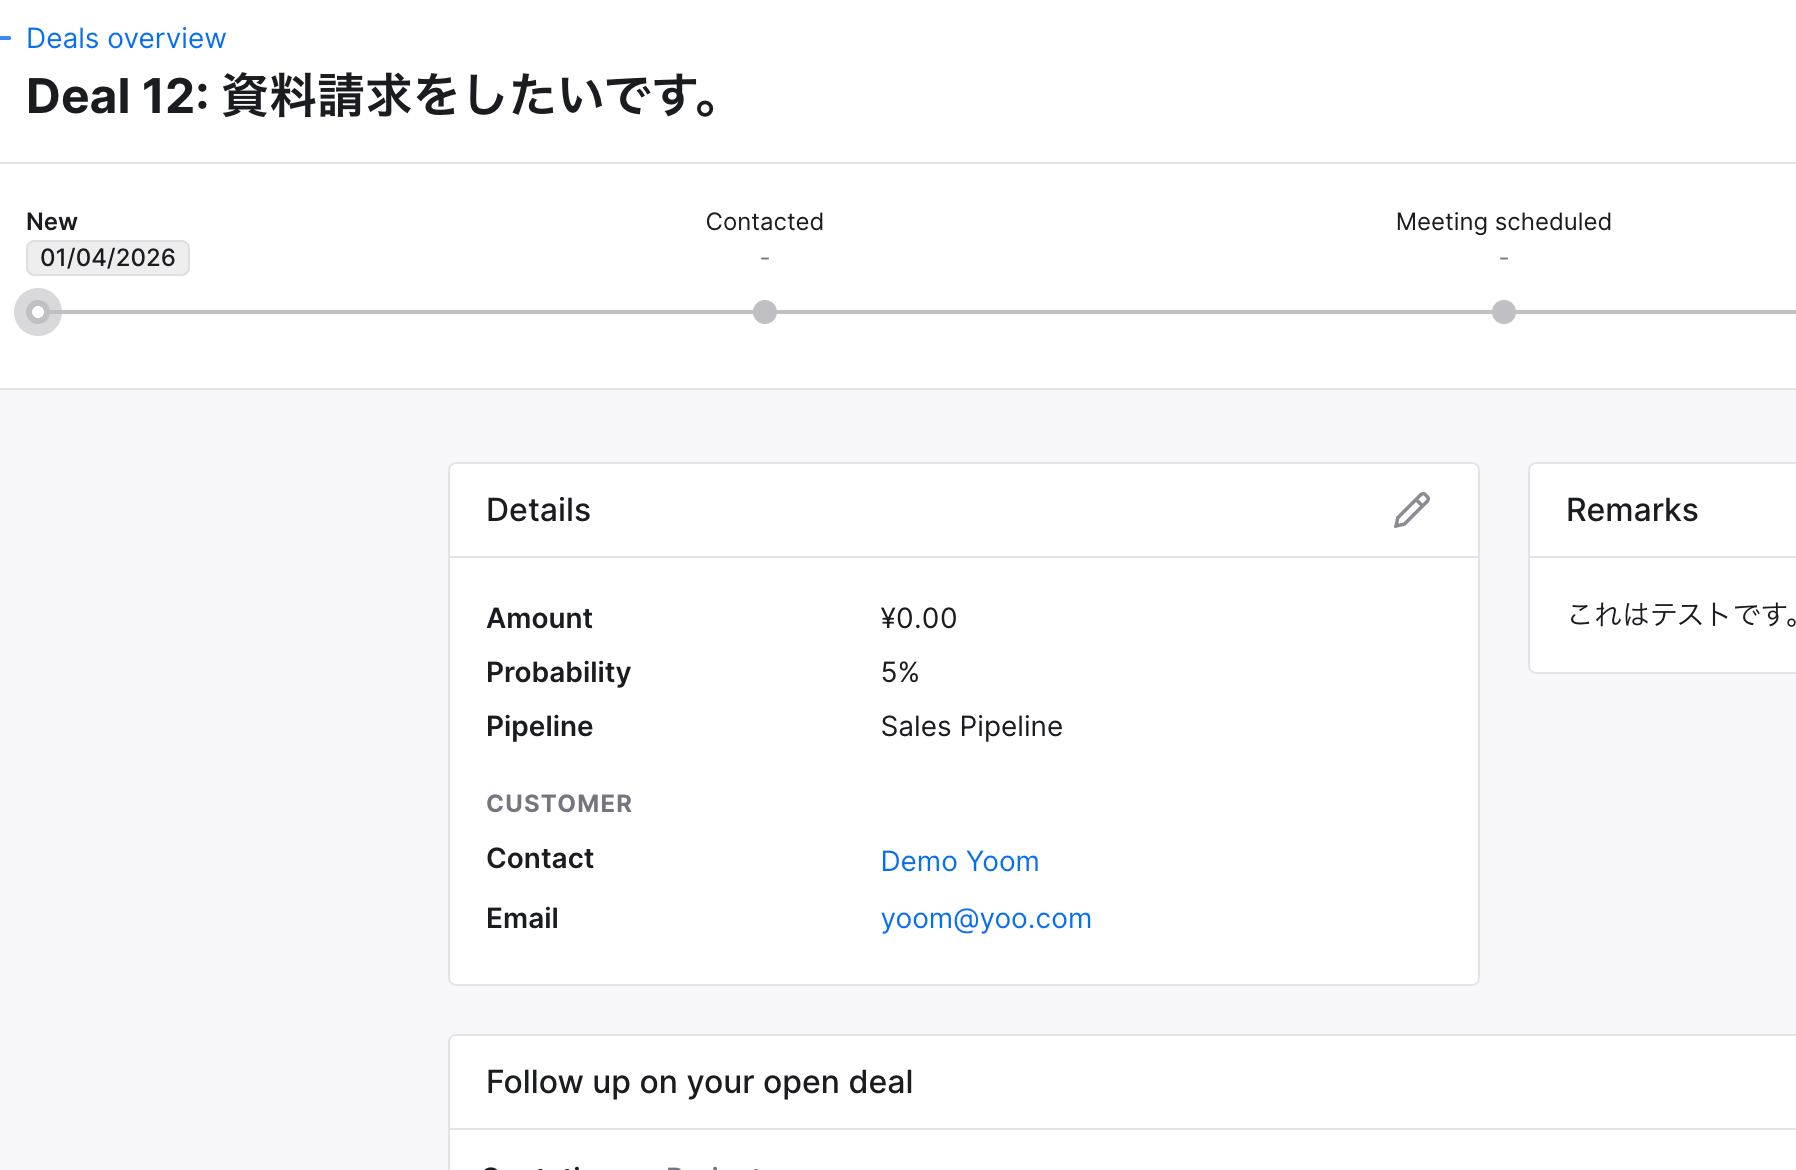This screenshot has height=1170, width=1796.
Task: Click the Remarks panel heading
Action: 1631,510
